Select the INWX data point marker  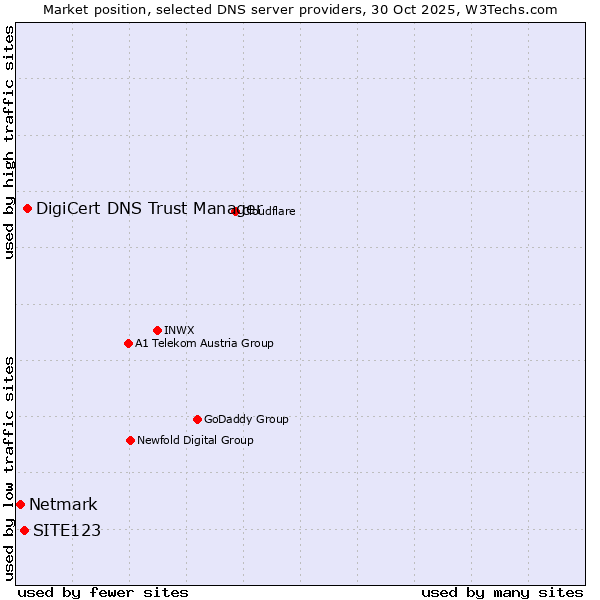[x=158, y=330]
